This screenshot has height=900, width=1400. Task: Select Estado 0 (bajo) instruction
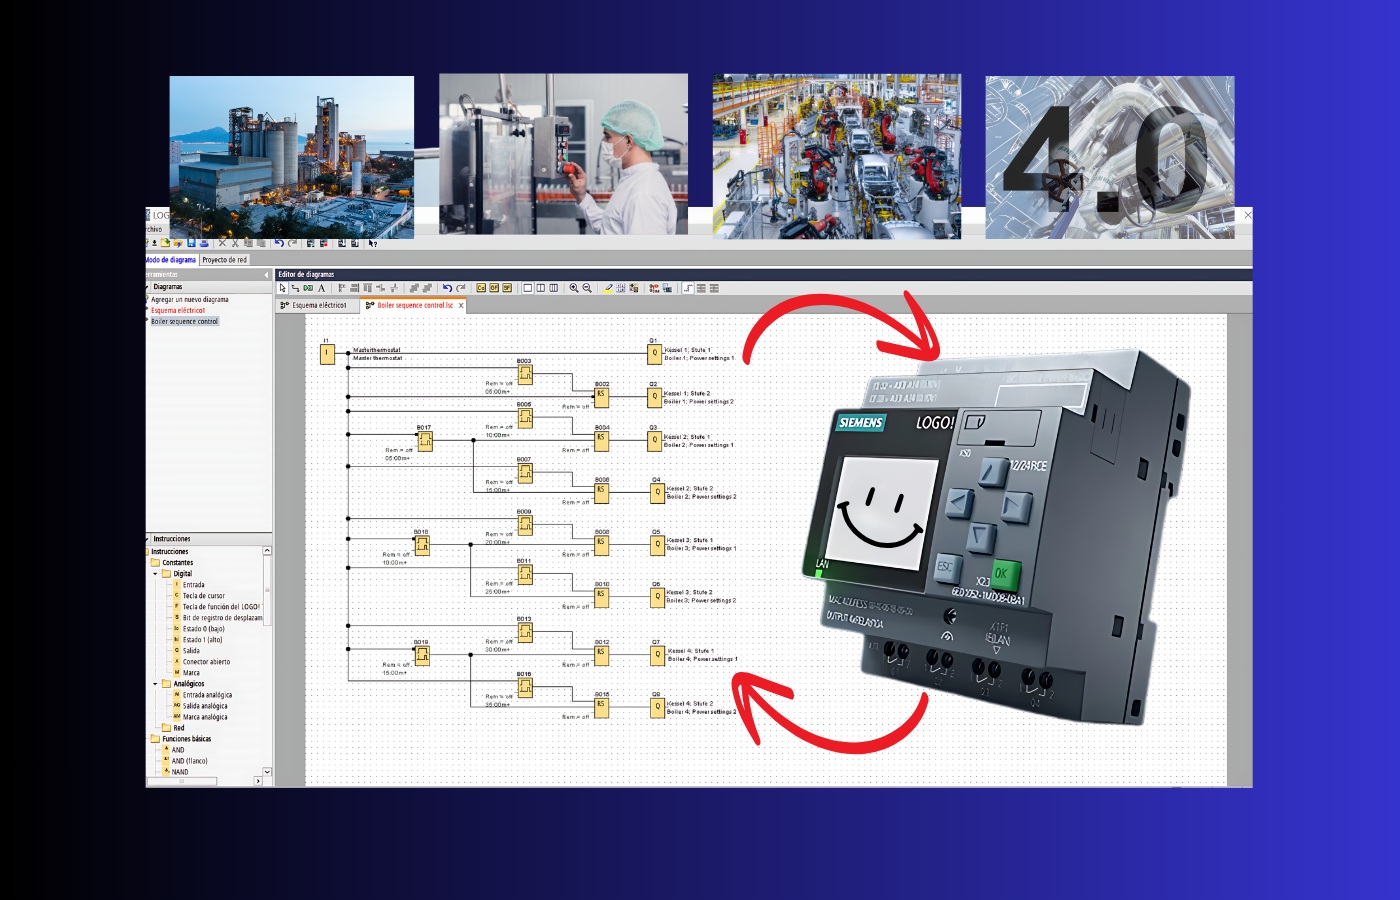pos(203,629)
